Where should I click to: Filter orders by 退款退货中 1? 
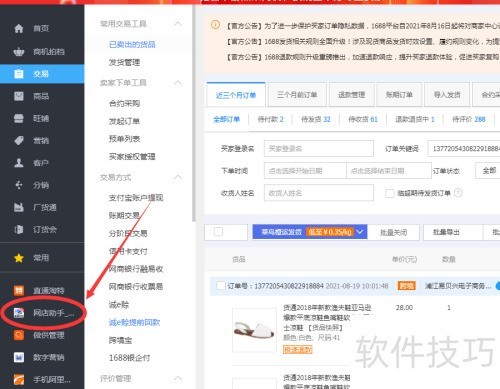coord(415,119)
